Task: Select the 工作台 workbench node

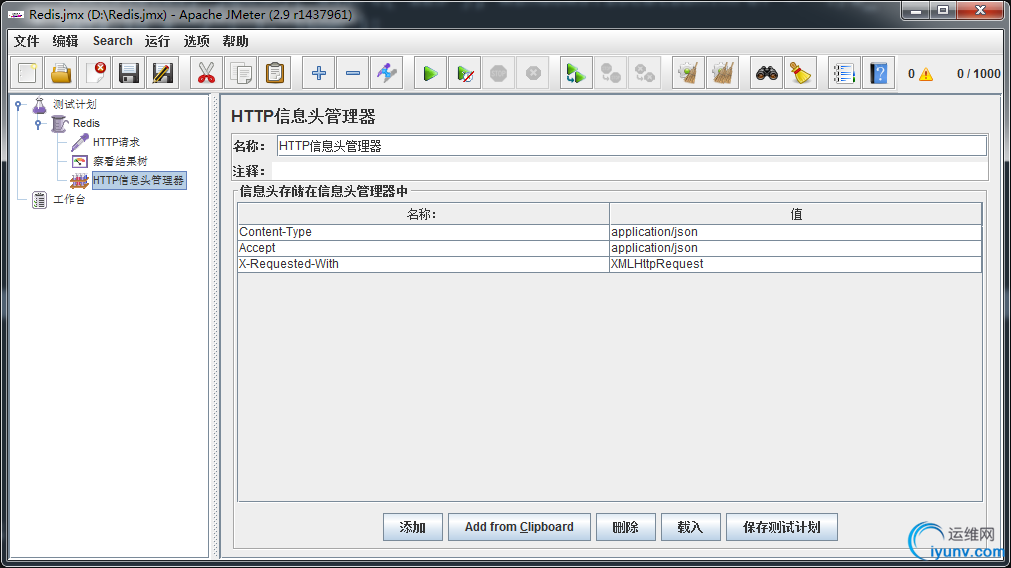Action: tap(69, 199)
